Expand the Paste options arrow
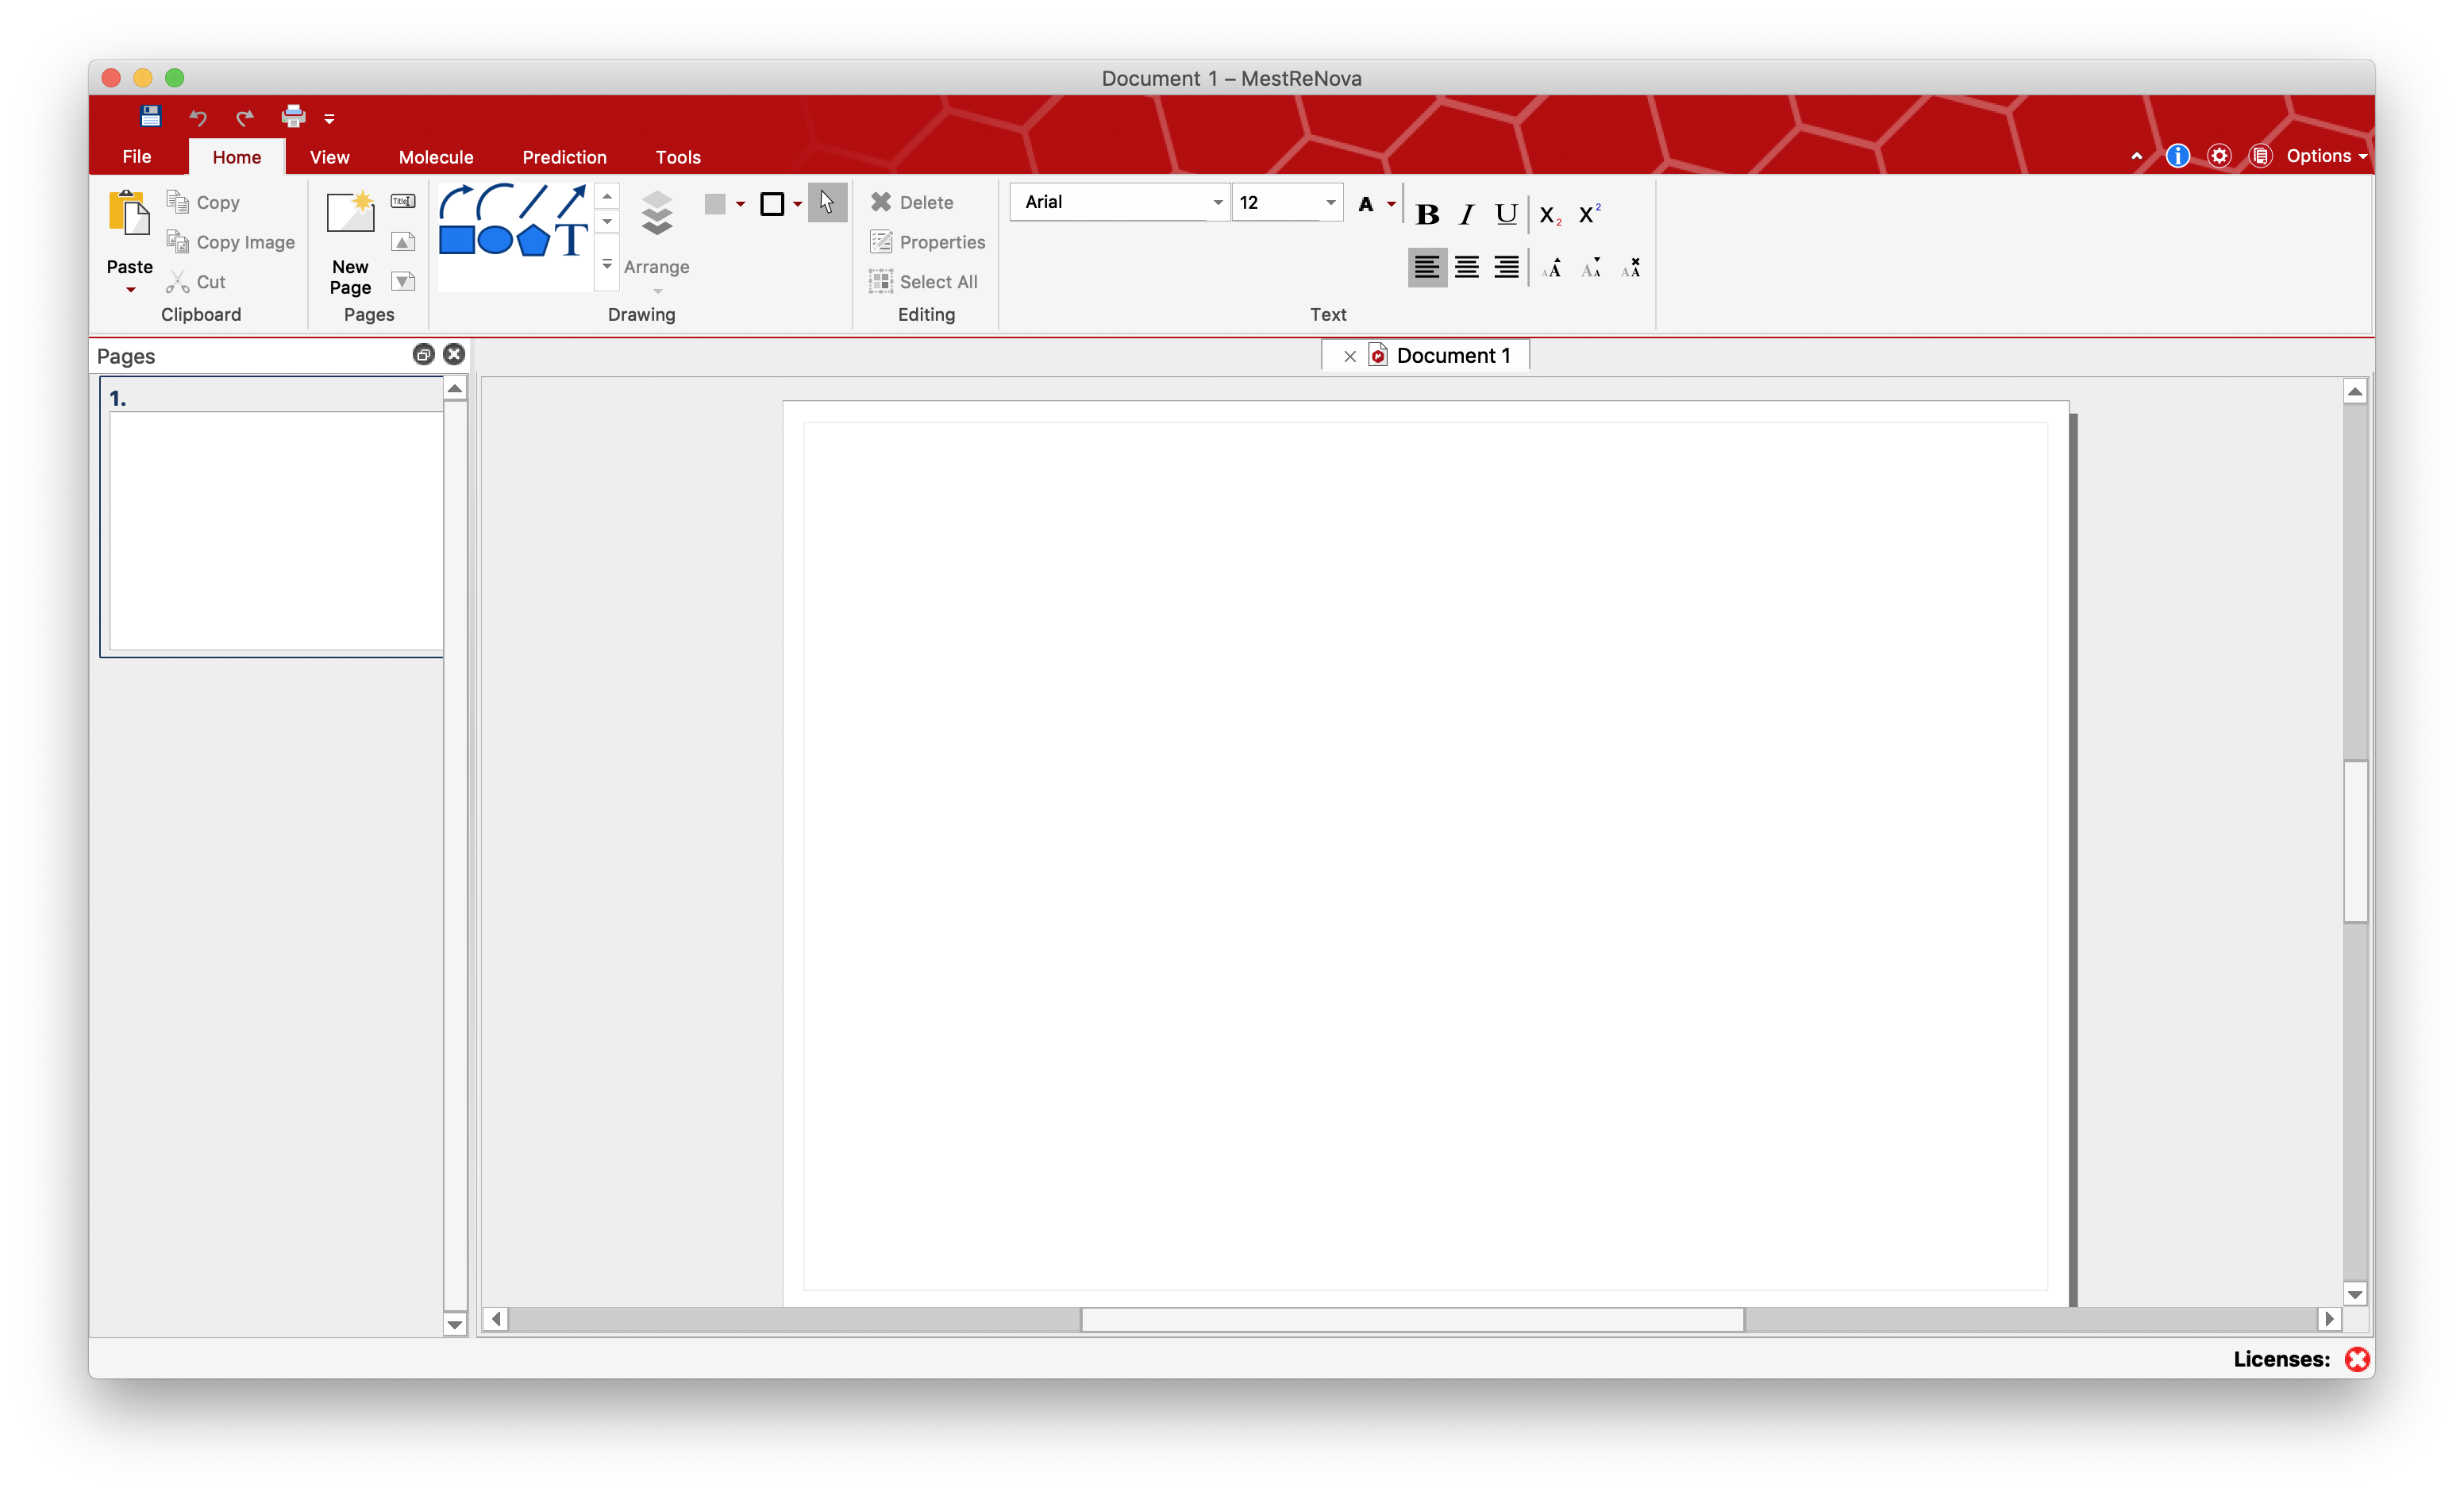 [130, 290]
